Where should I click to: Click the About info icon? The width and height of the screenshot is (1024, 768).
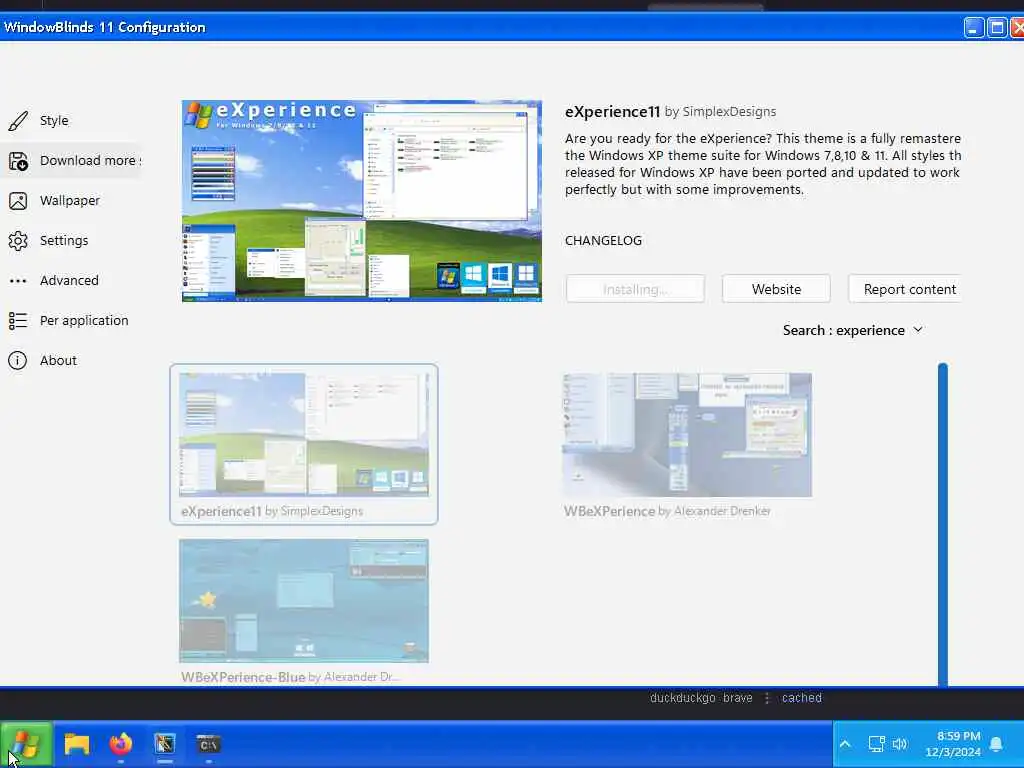pos(18,360)
